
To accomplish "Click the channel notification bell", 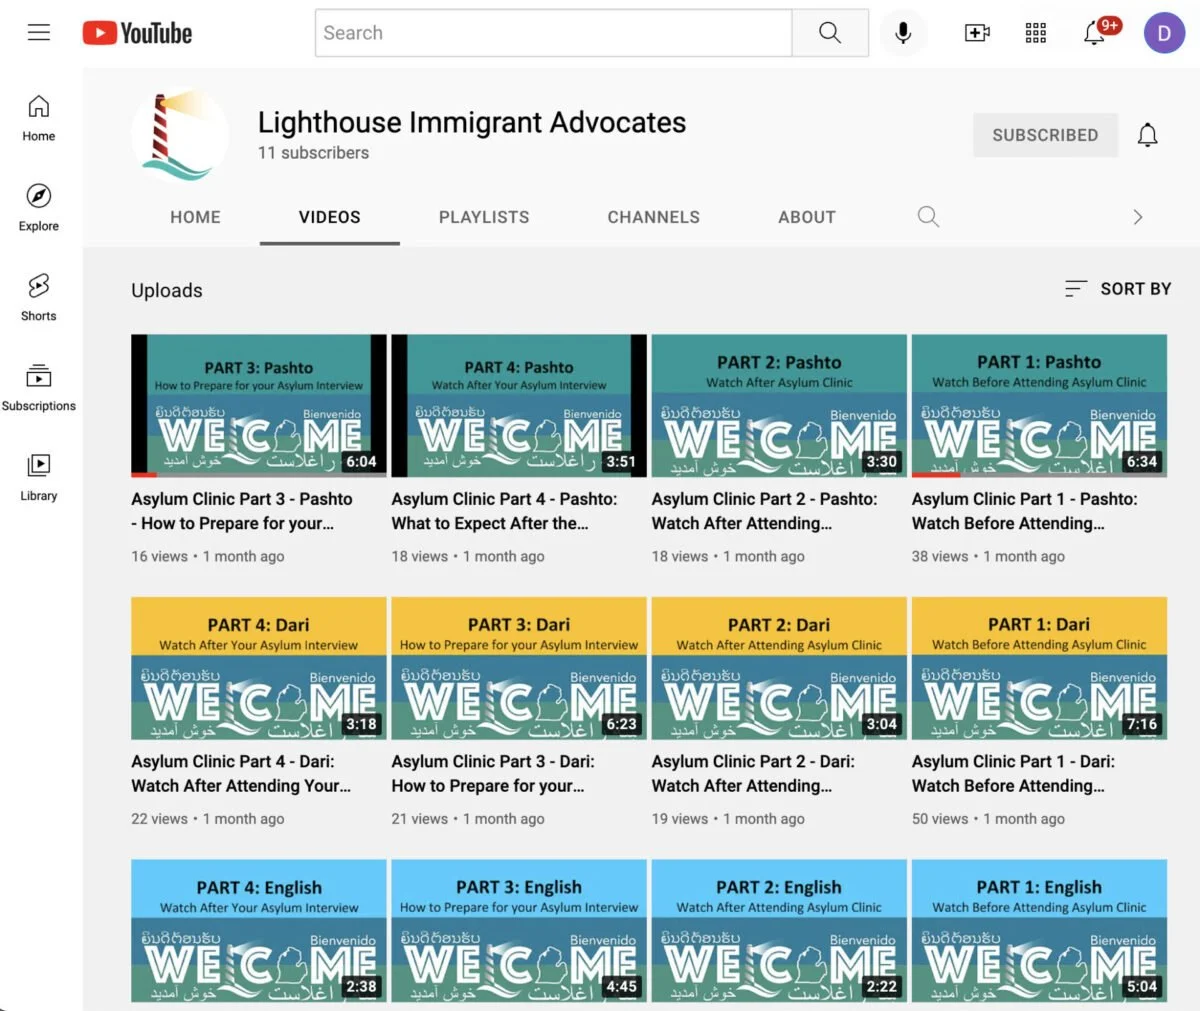I will point(1147,135).
